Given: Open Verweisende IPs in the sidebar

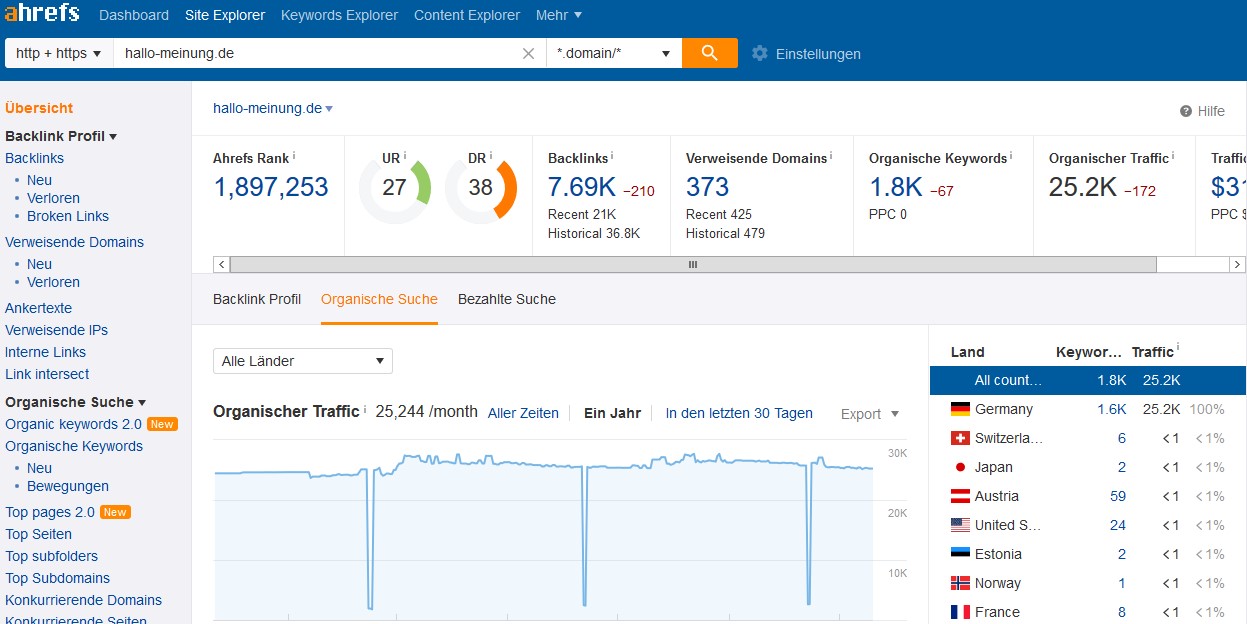Looking at the screenshot, I should tap(56, 330).
